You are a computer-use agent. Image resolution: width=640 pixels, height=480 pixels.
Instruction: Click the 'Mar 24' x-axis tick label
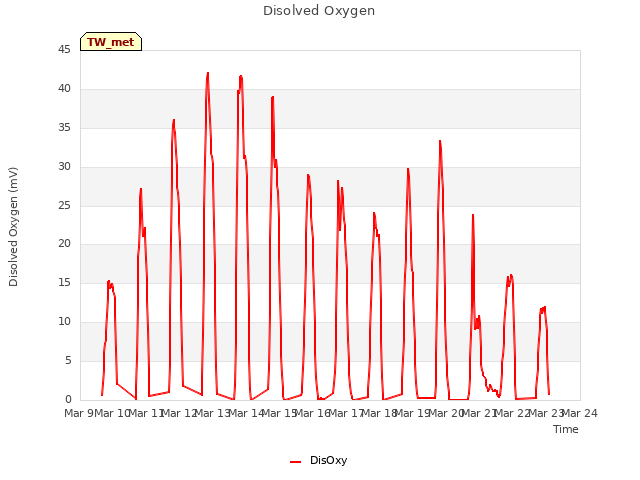[580, 413]
